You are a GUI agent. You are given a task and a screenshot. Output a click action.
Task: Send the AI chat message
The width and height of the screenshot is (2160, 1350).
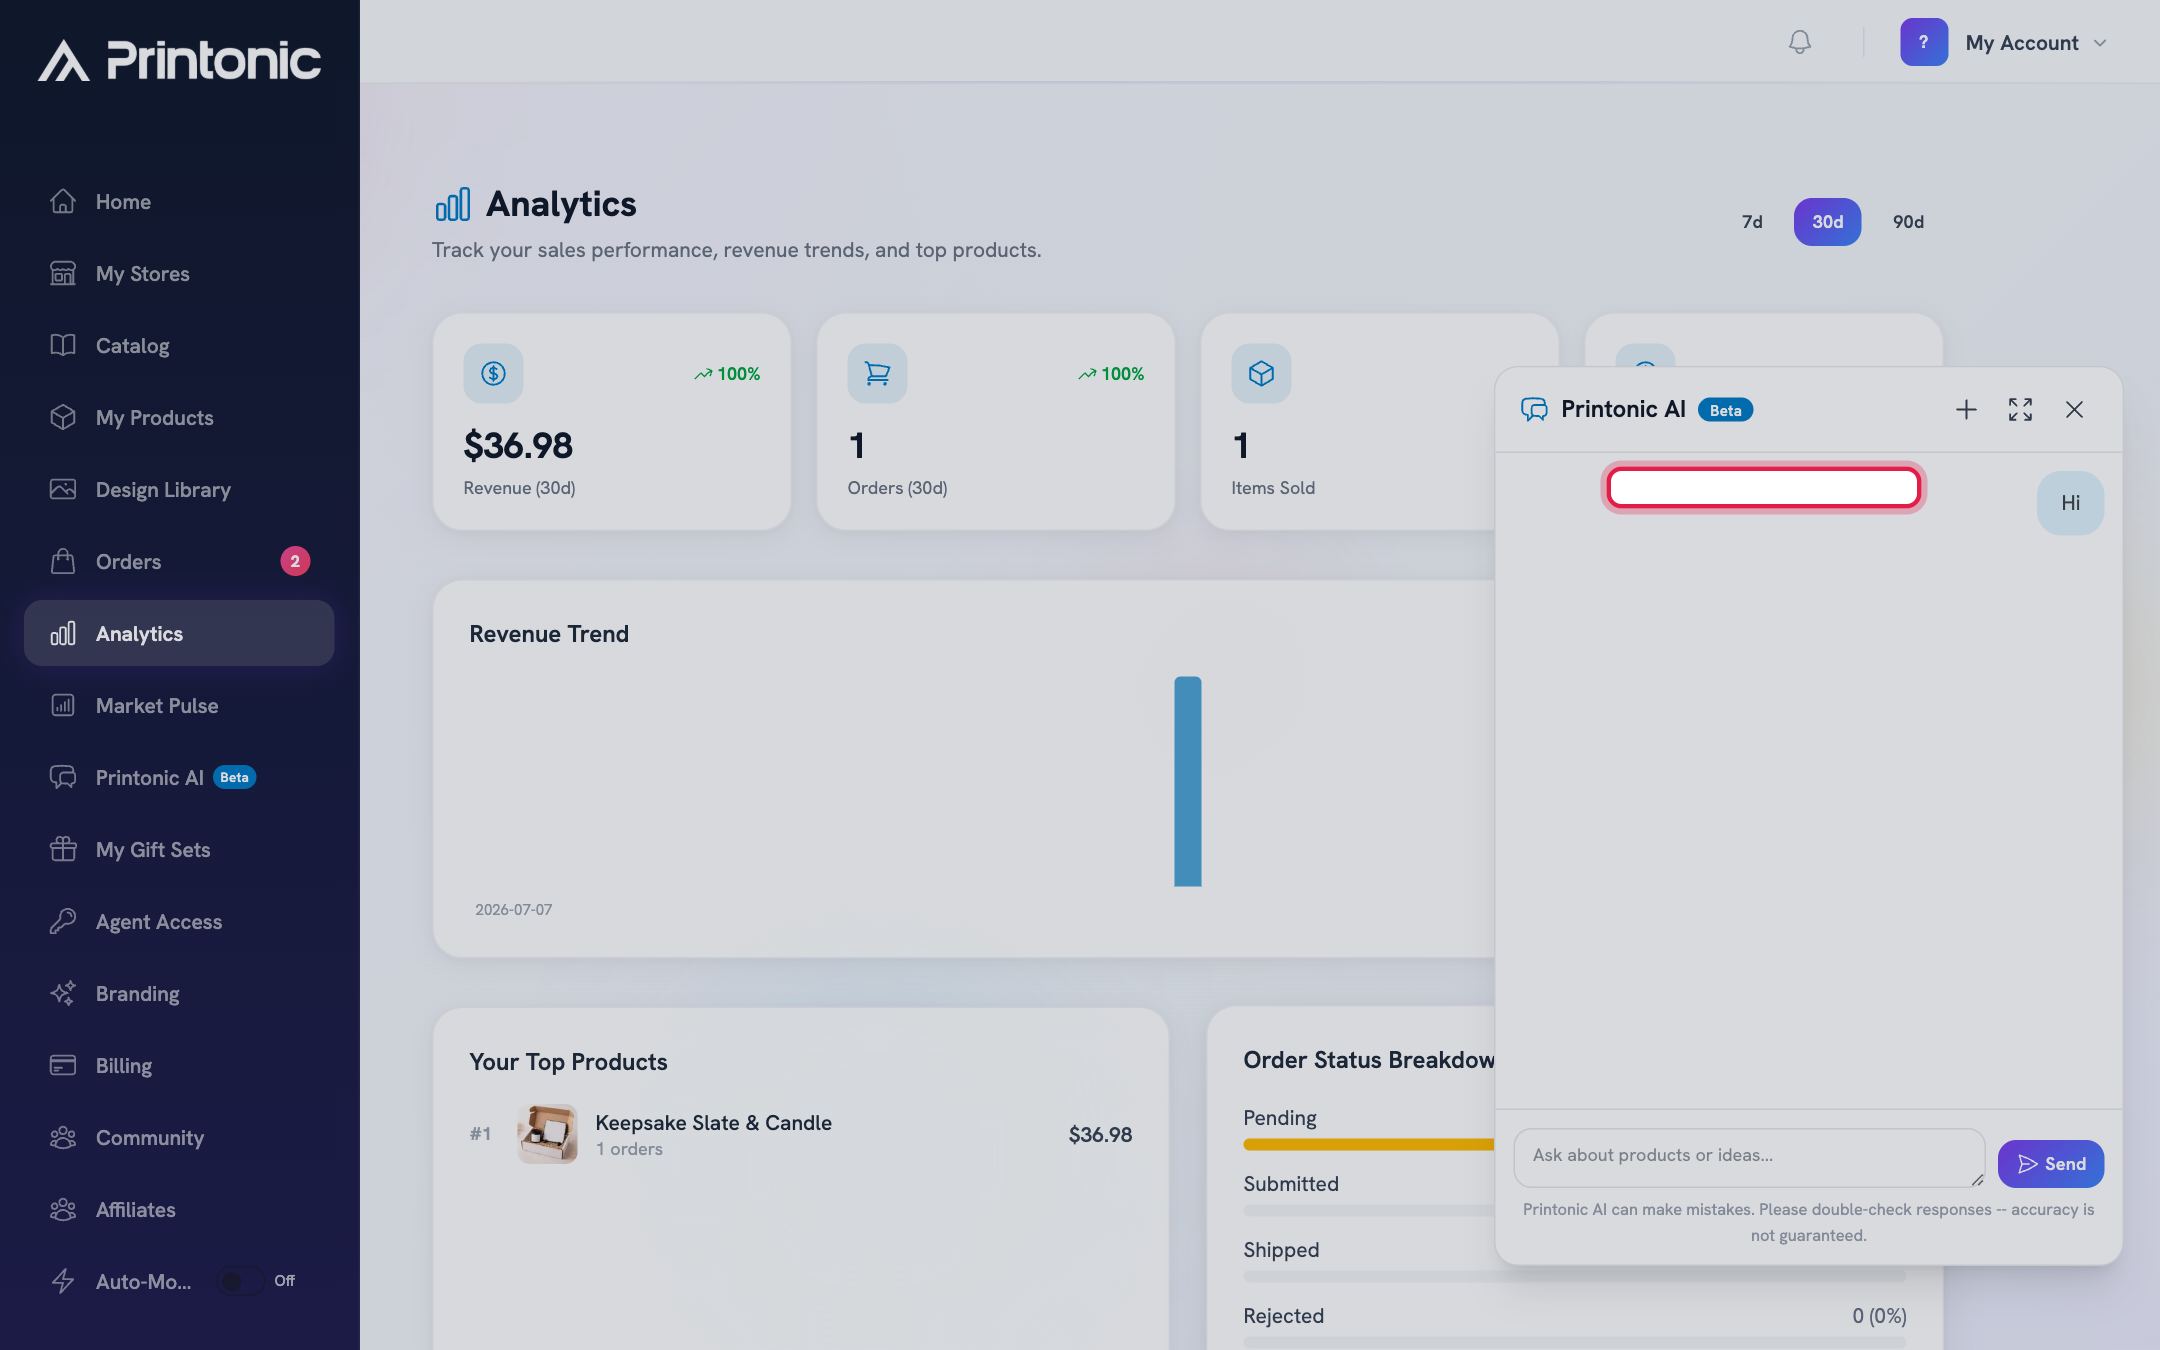pyautogui.click(x=2051, y=1164)
